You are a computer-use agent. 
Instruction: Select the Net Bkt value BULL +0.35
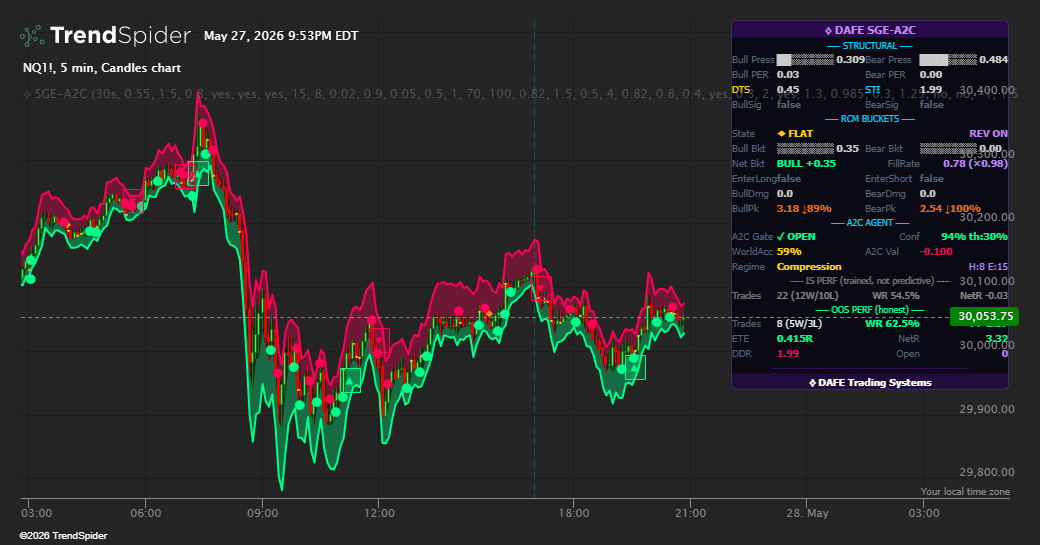pyautogui.click(x=807, y=163)
